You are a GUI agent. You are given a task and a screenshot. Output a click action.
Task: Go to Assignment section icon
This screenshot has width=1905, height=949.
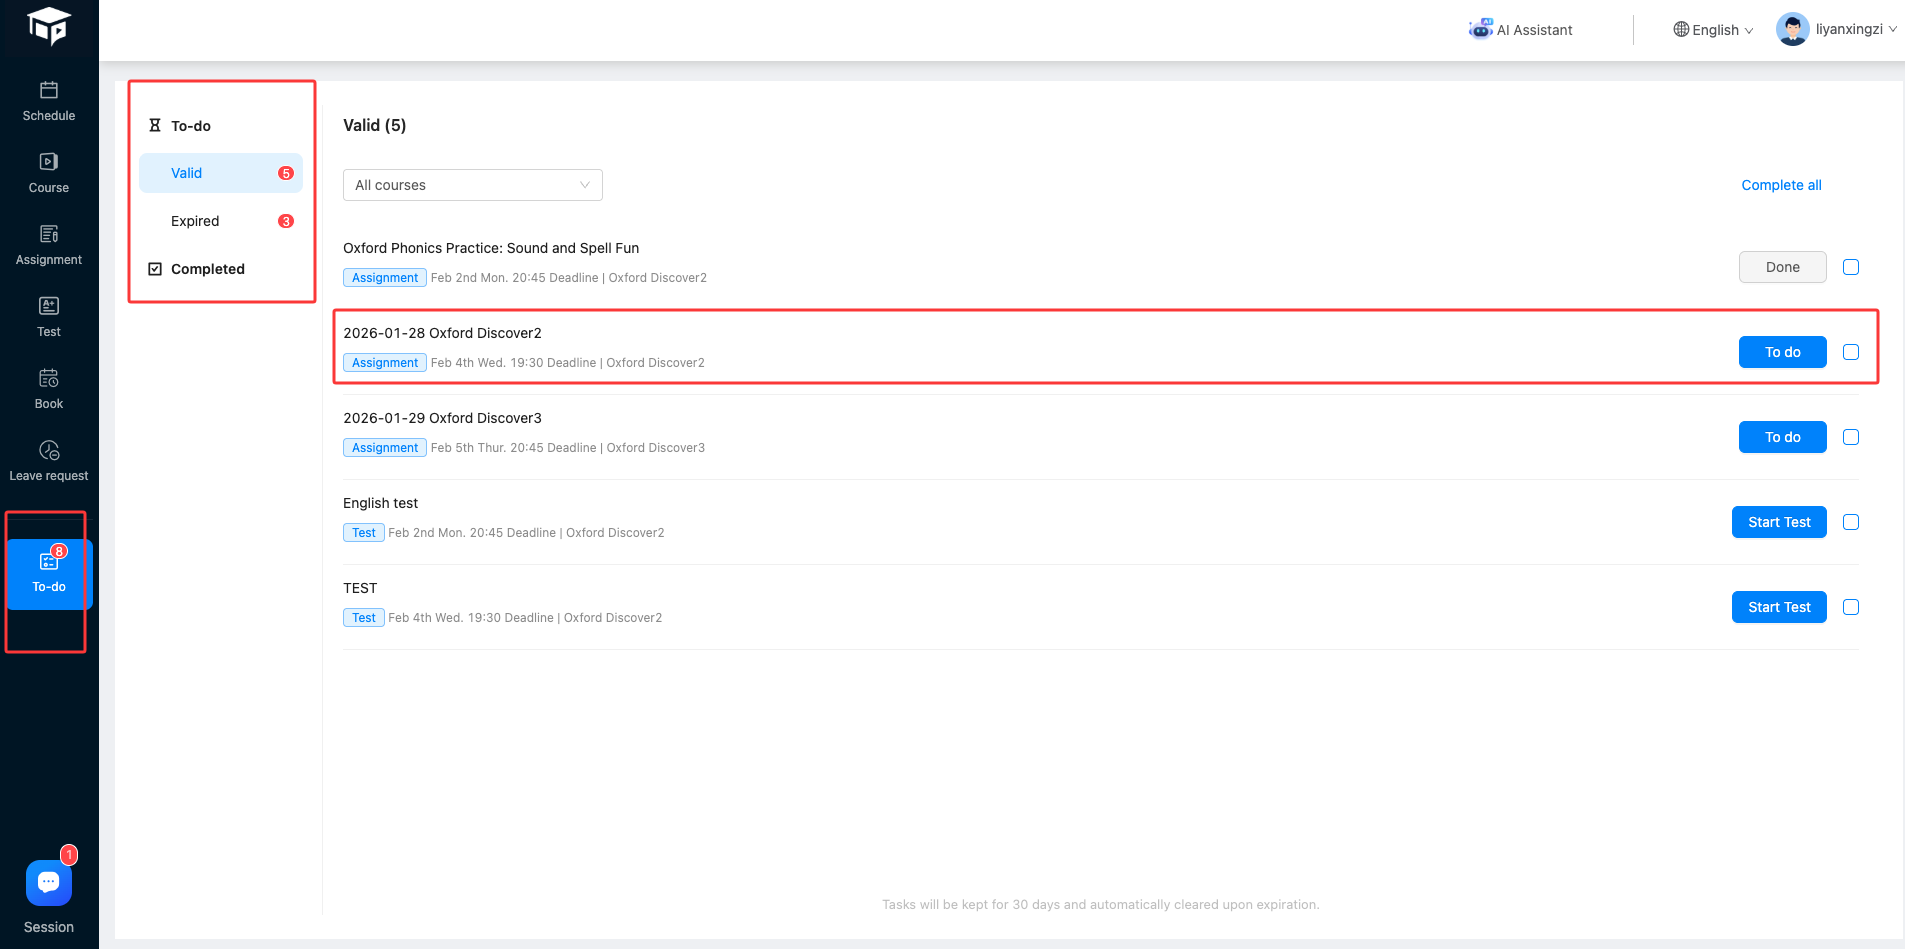coord(49,234)
